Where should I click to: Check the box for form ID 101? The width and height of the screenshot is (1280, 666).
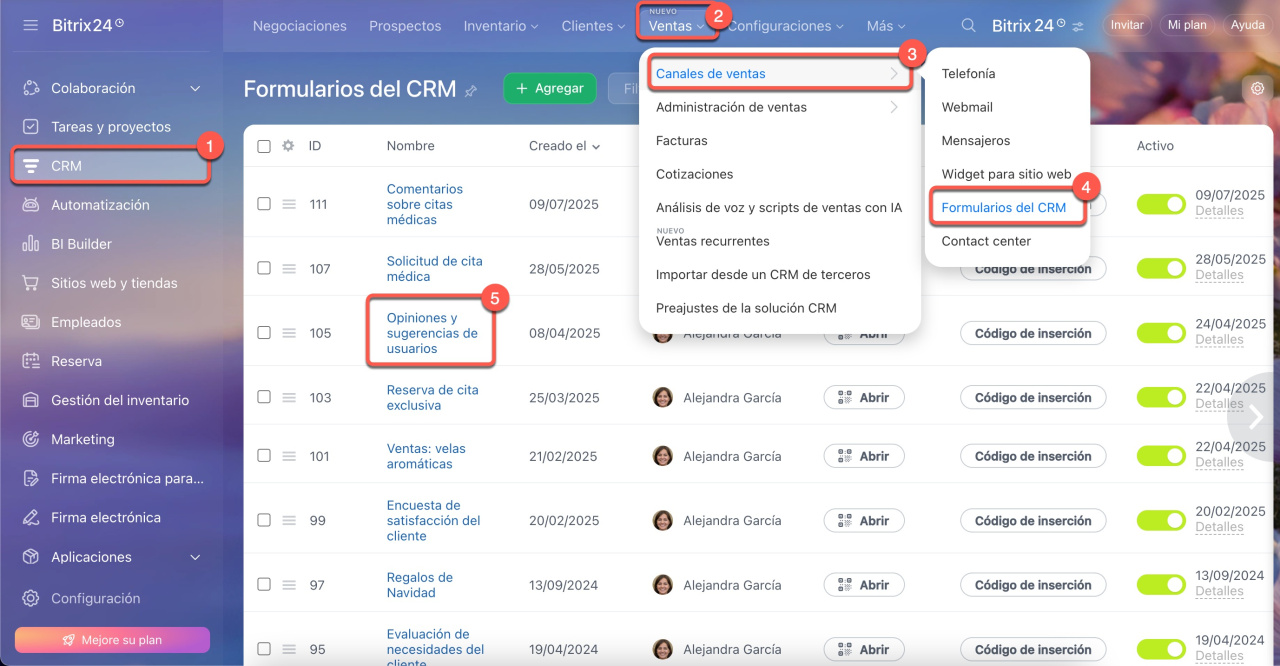click(264, 456)
